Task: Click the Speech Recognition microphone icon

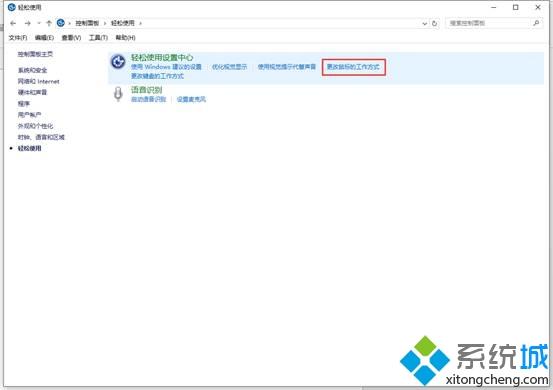Action: (118, 94)
